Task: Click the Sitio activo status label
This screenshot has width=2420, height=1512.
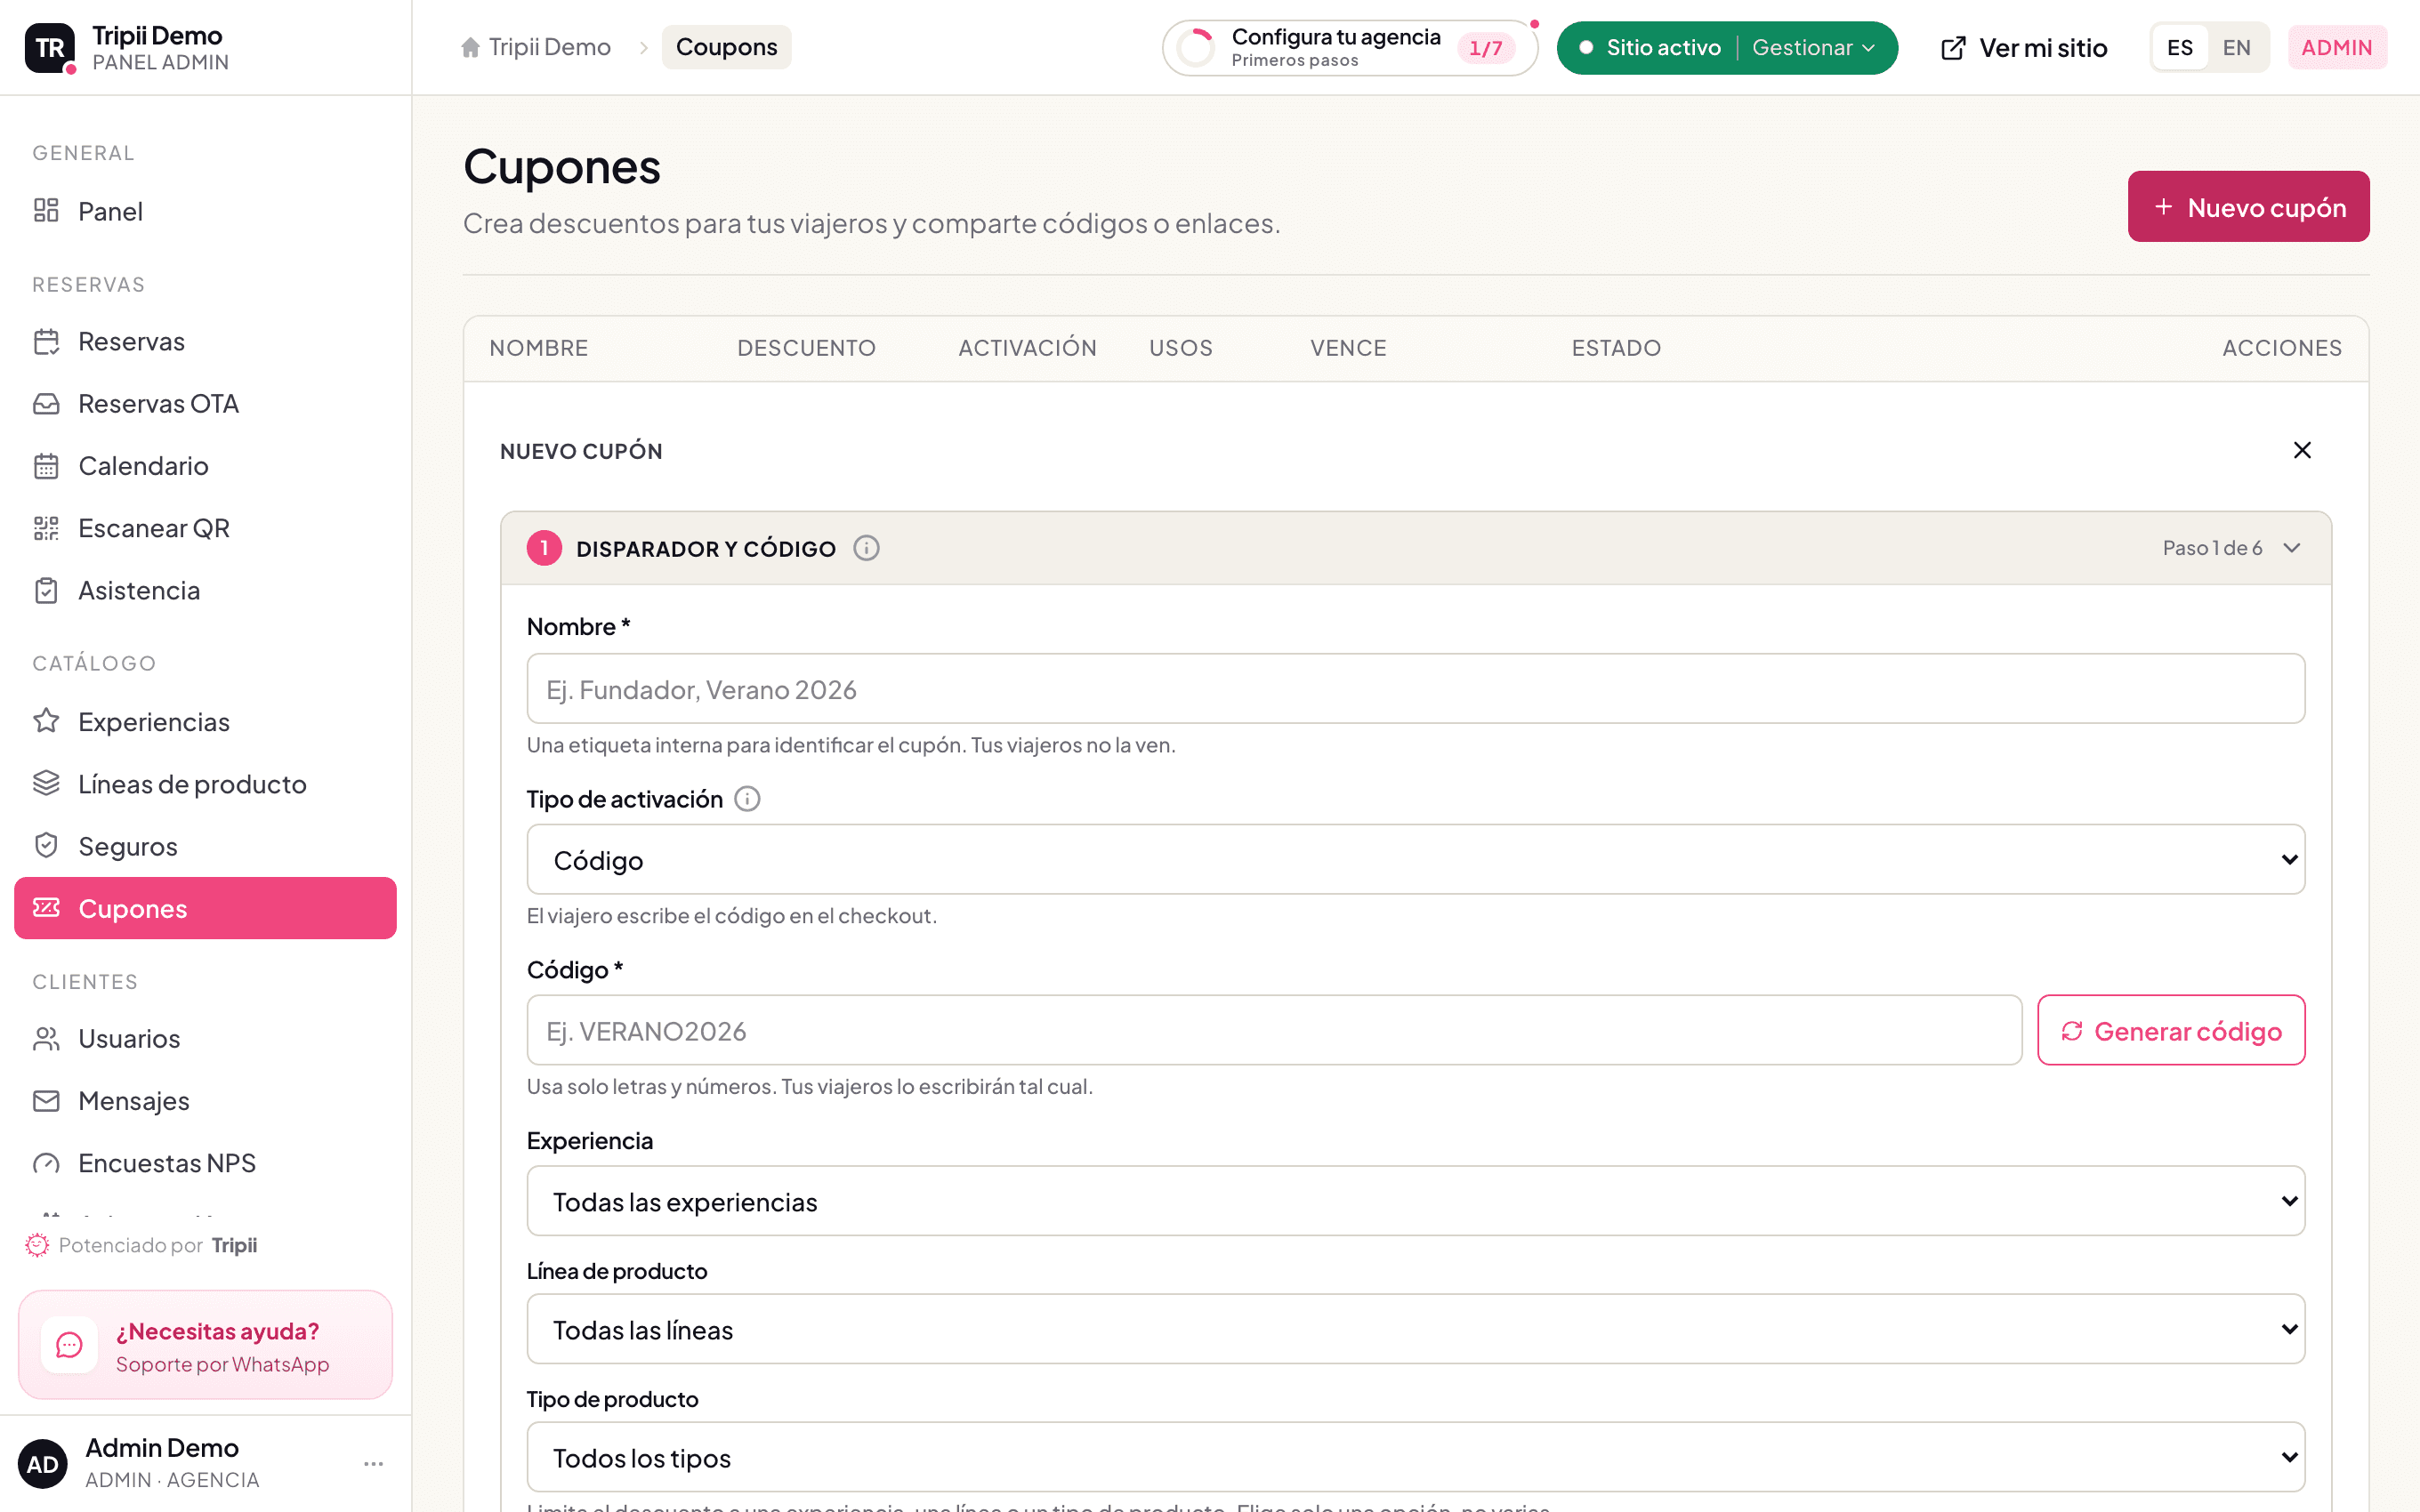Action: click(1663, 47)
